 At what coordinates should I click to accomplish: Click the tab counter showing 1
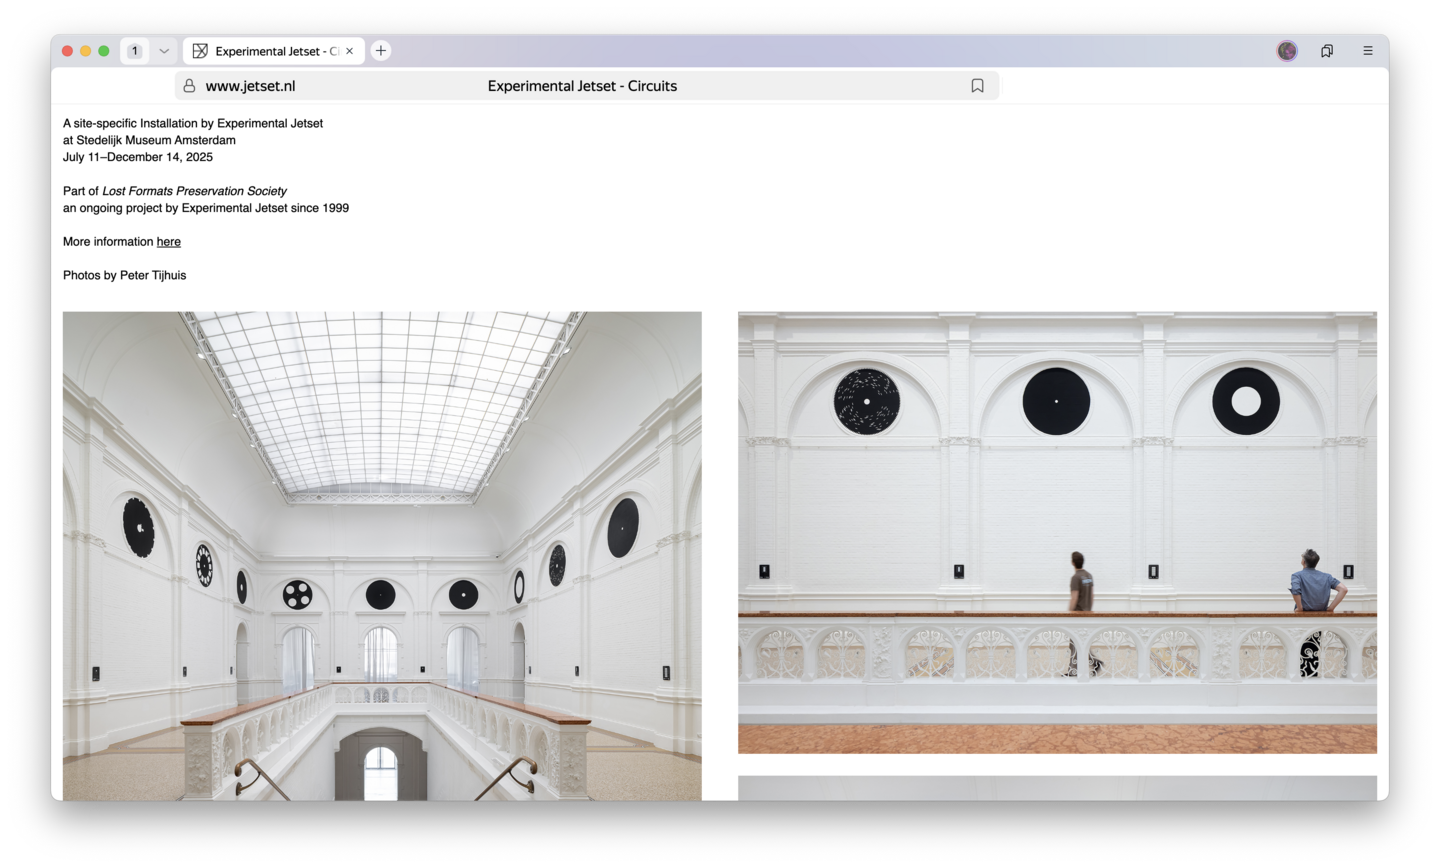(x=135, y=51)
